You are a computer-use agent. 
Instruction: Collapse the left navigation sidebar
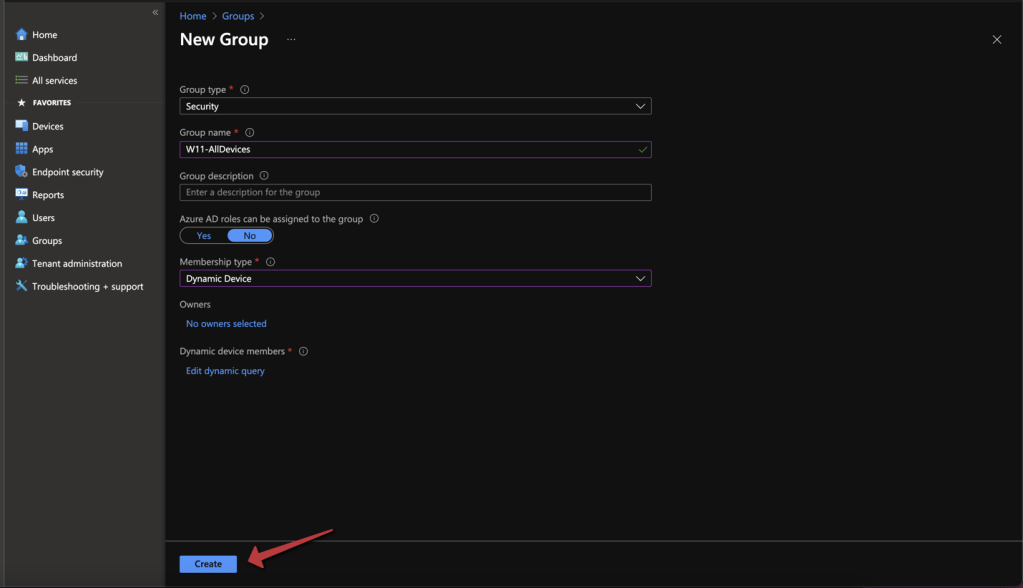[155, 12]
